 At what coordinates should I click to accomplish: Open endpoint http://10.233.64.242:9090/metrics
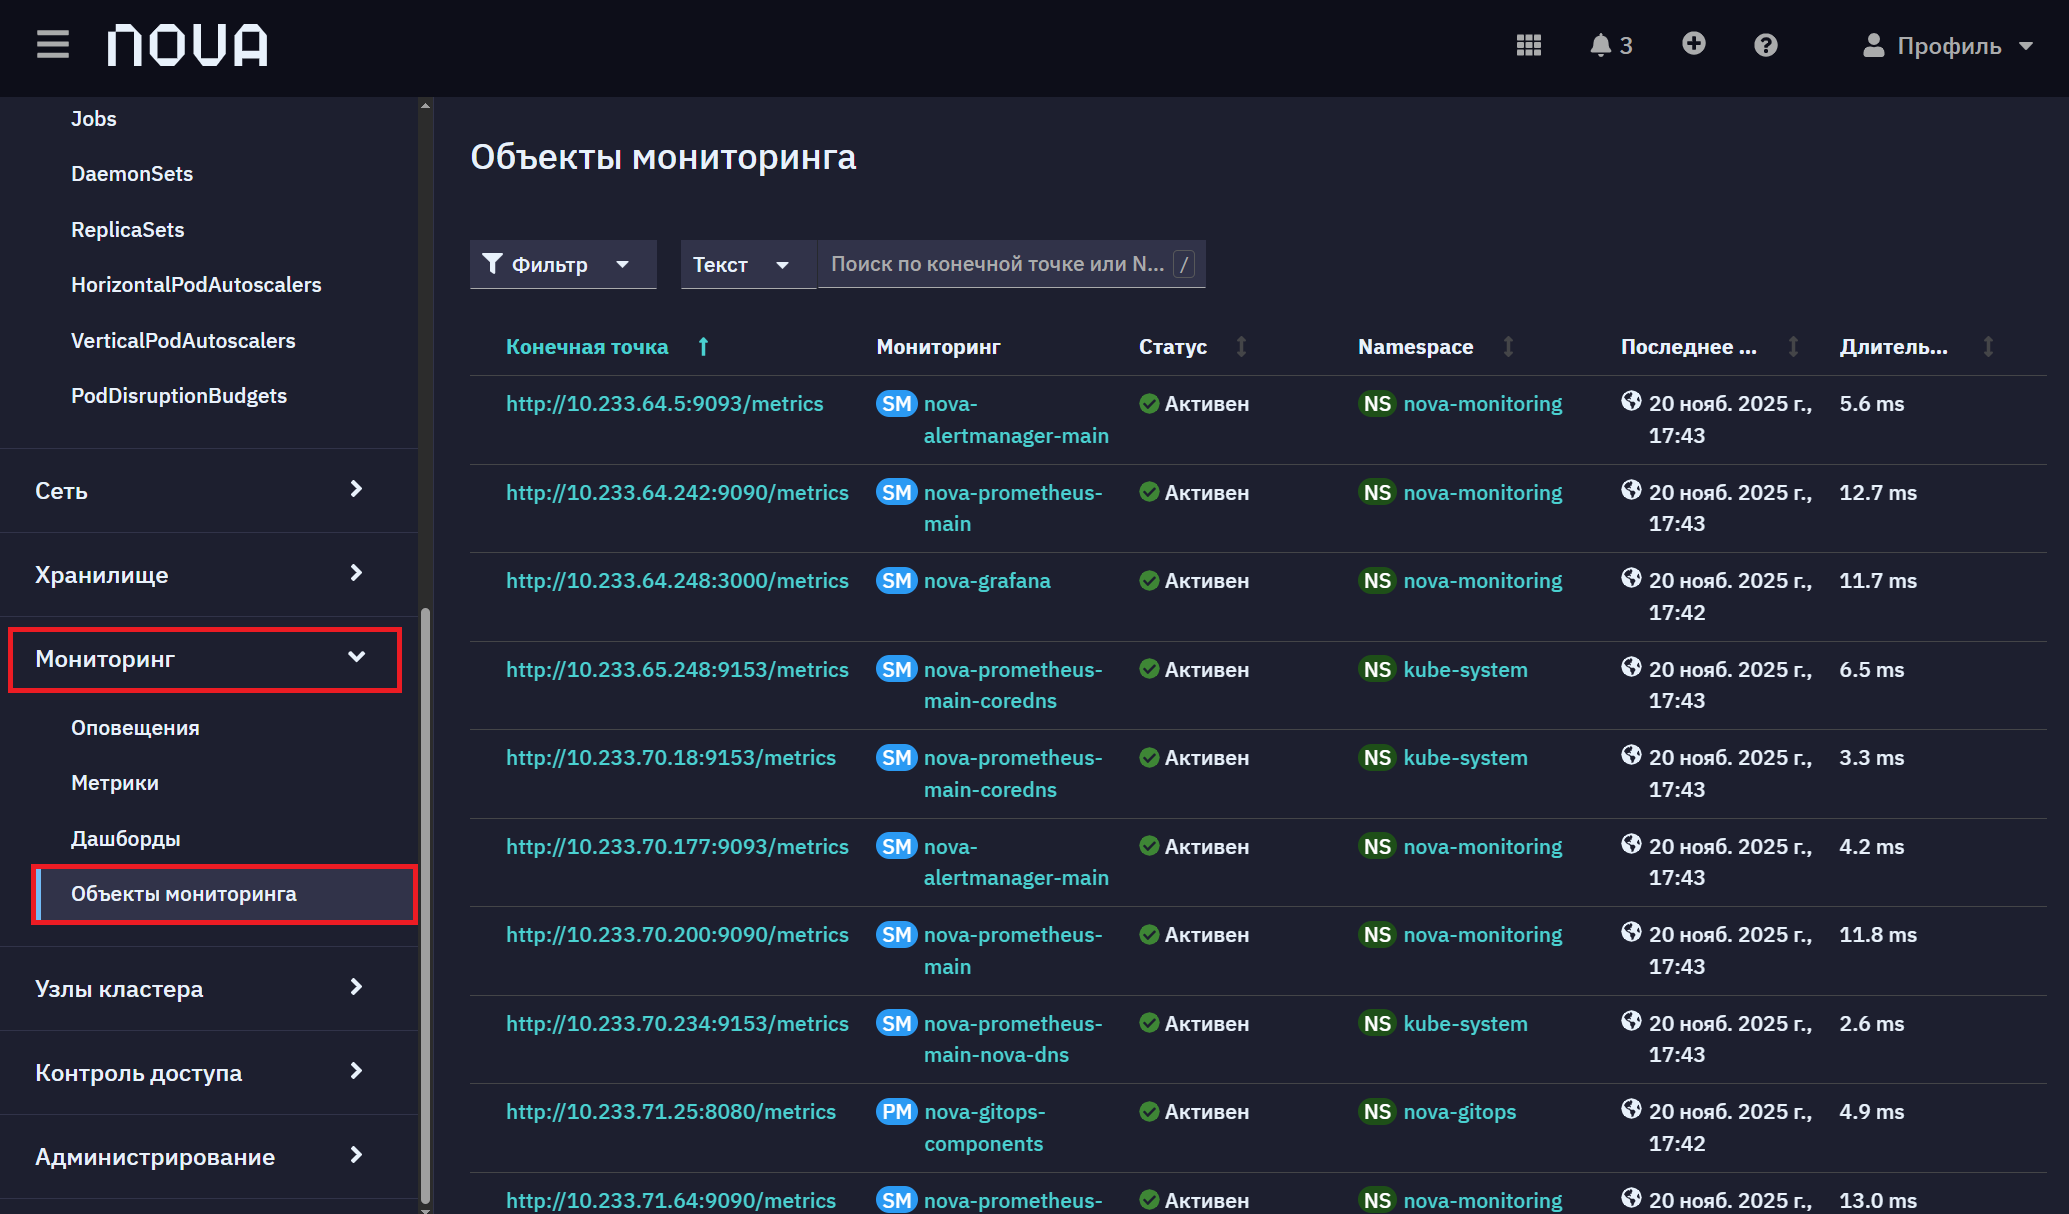677,492
